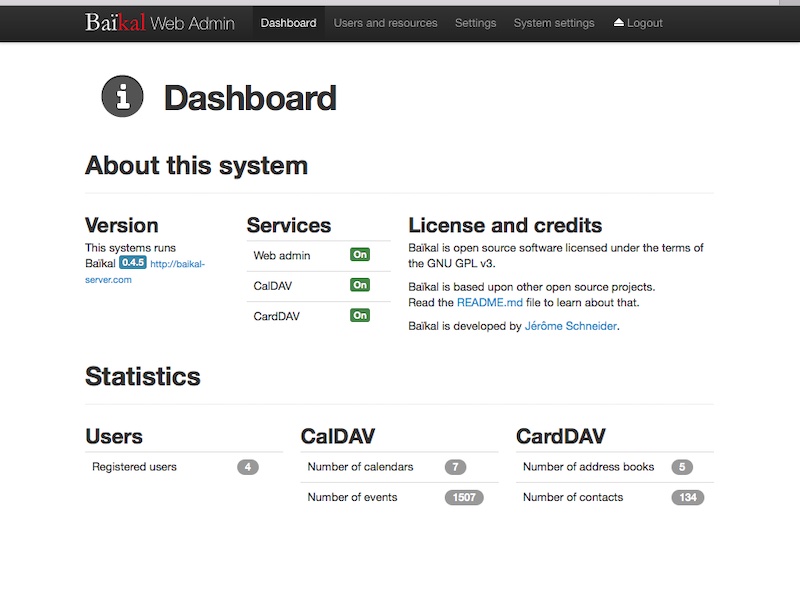Click the Number of events count 1507

[x=464, y=497]
